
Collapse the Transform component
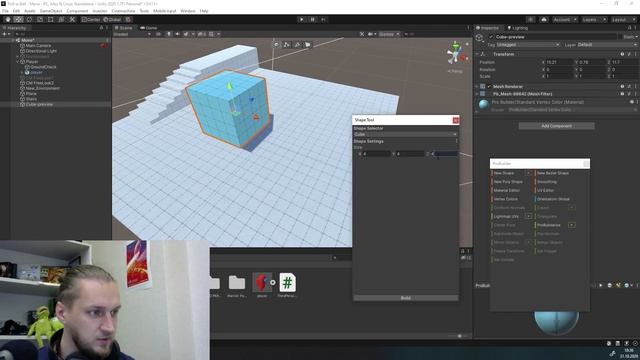(477, 54)
